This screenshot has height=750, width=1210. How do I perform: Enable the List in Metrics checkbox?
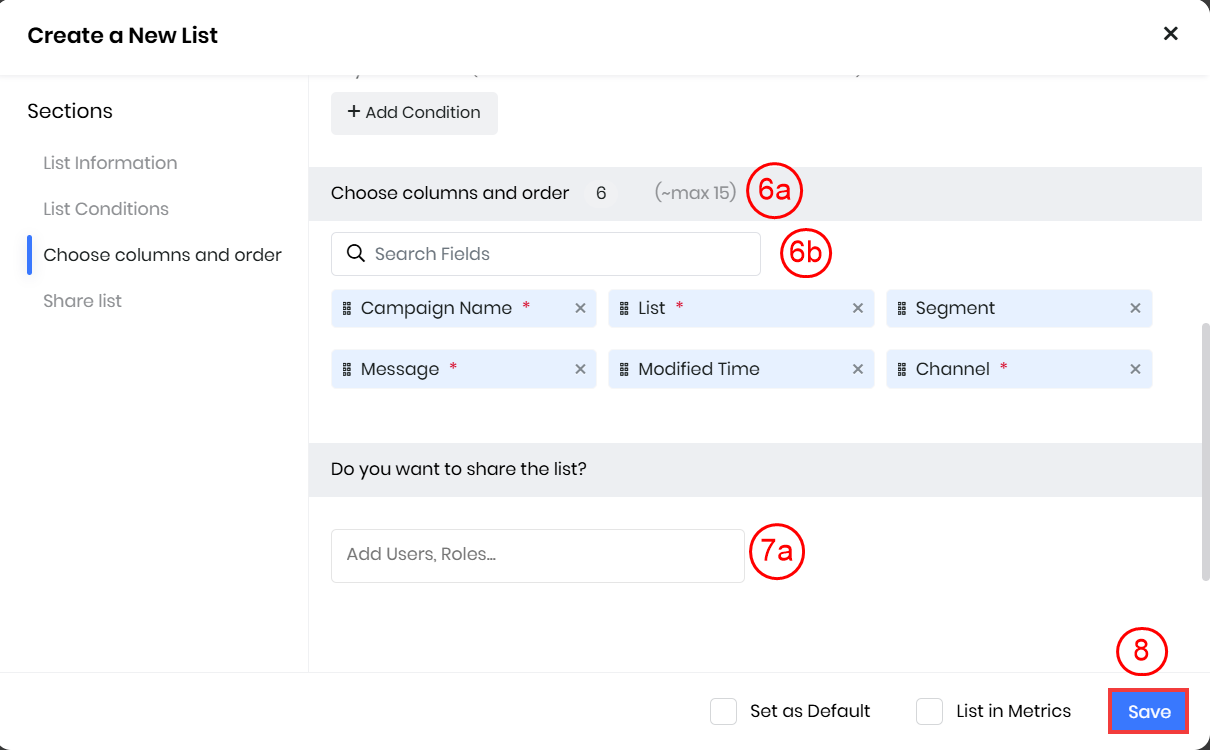click(929, 712)
